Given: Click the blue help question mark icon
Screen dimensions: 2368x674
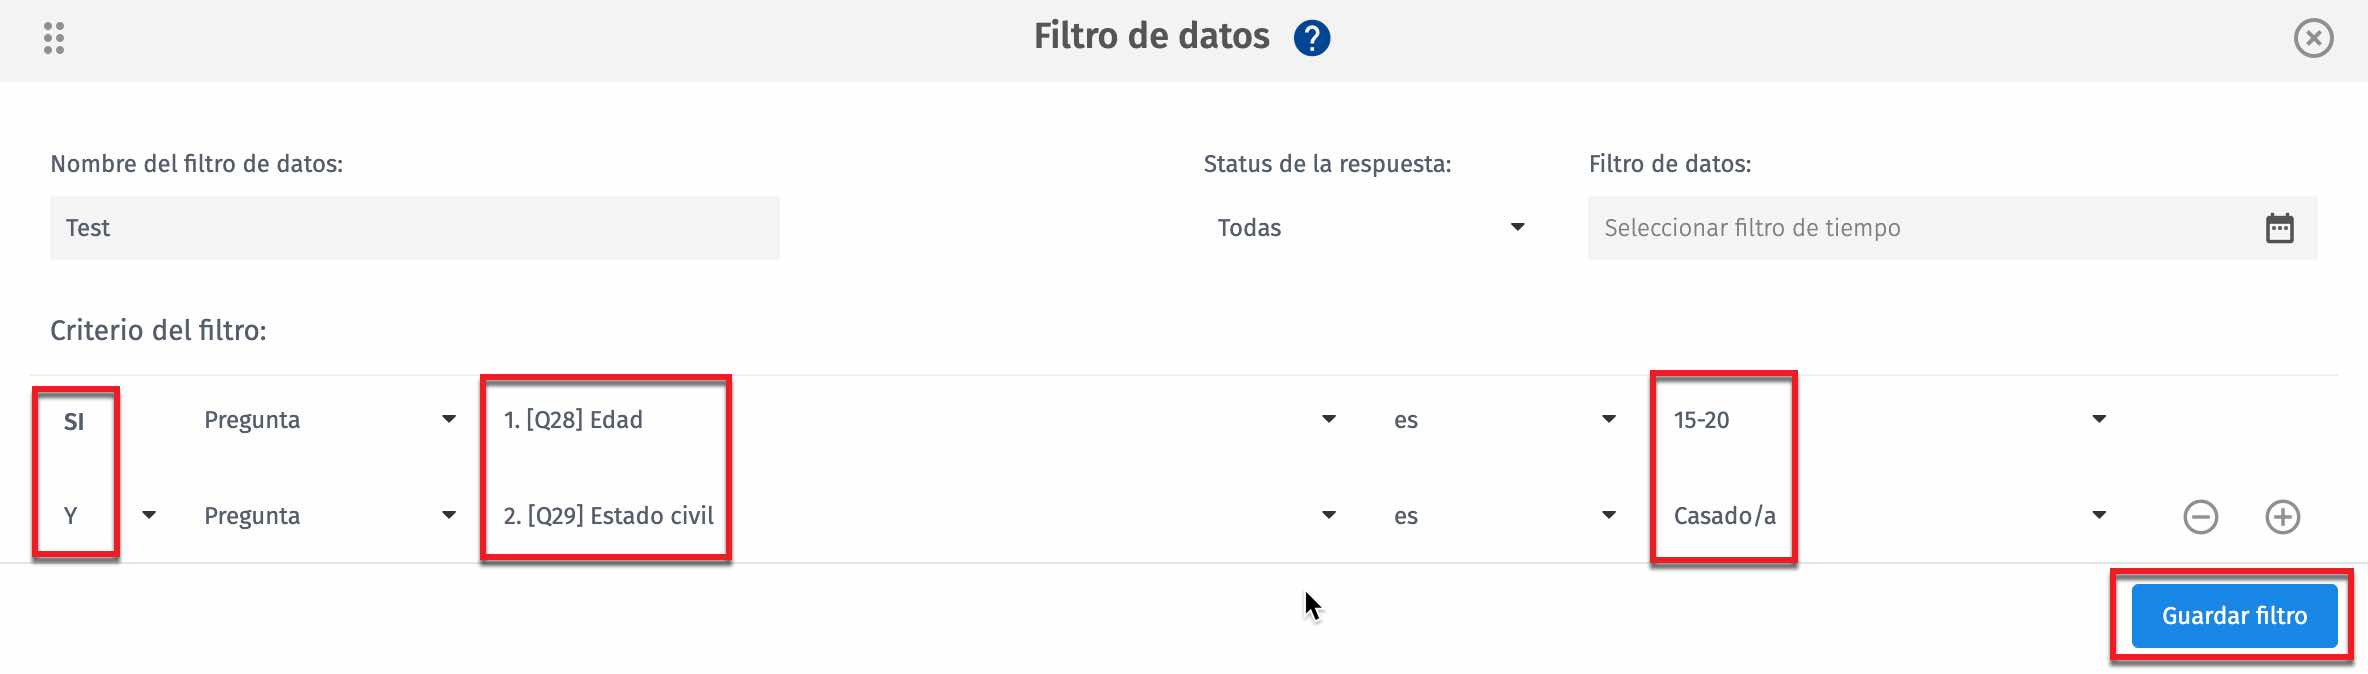Looking at the screenshot, I should (x=1311, y=38).
